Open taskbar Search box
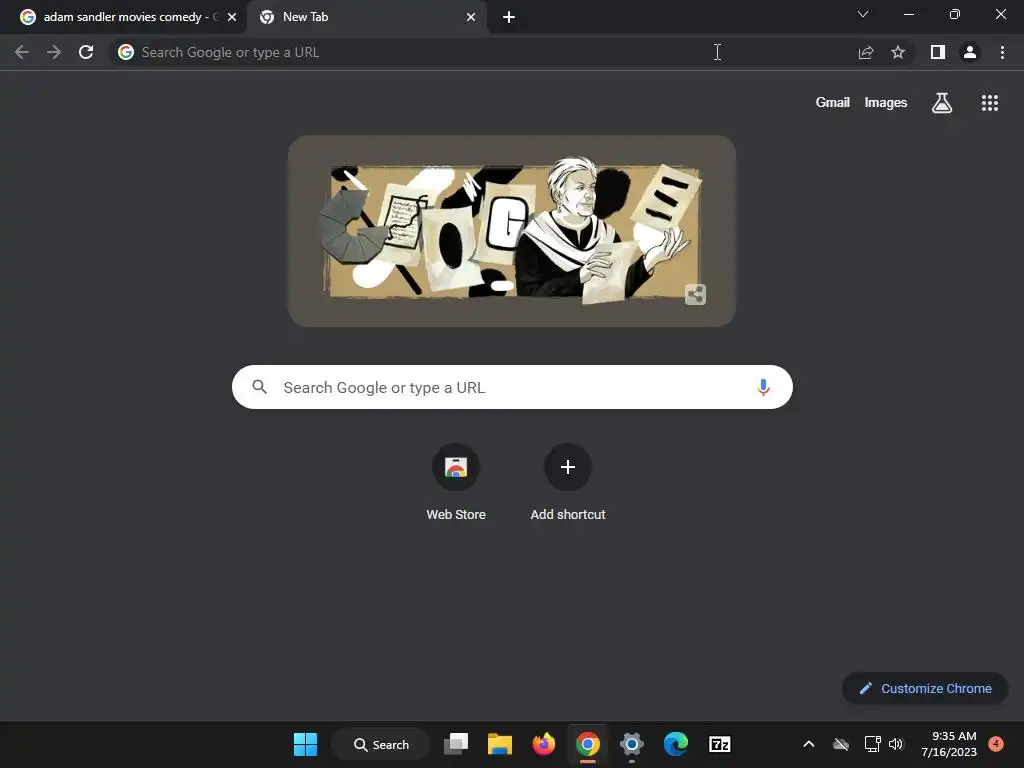Viewport: 1024px width, 768px height. [x=381, y=744]
